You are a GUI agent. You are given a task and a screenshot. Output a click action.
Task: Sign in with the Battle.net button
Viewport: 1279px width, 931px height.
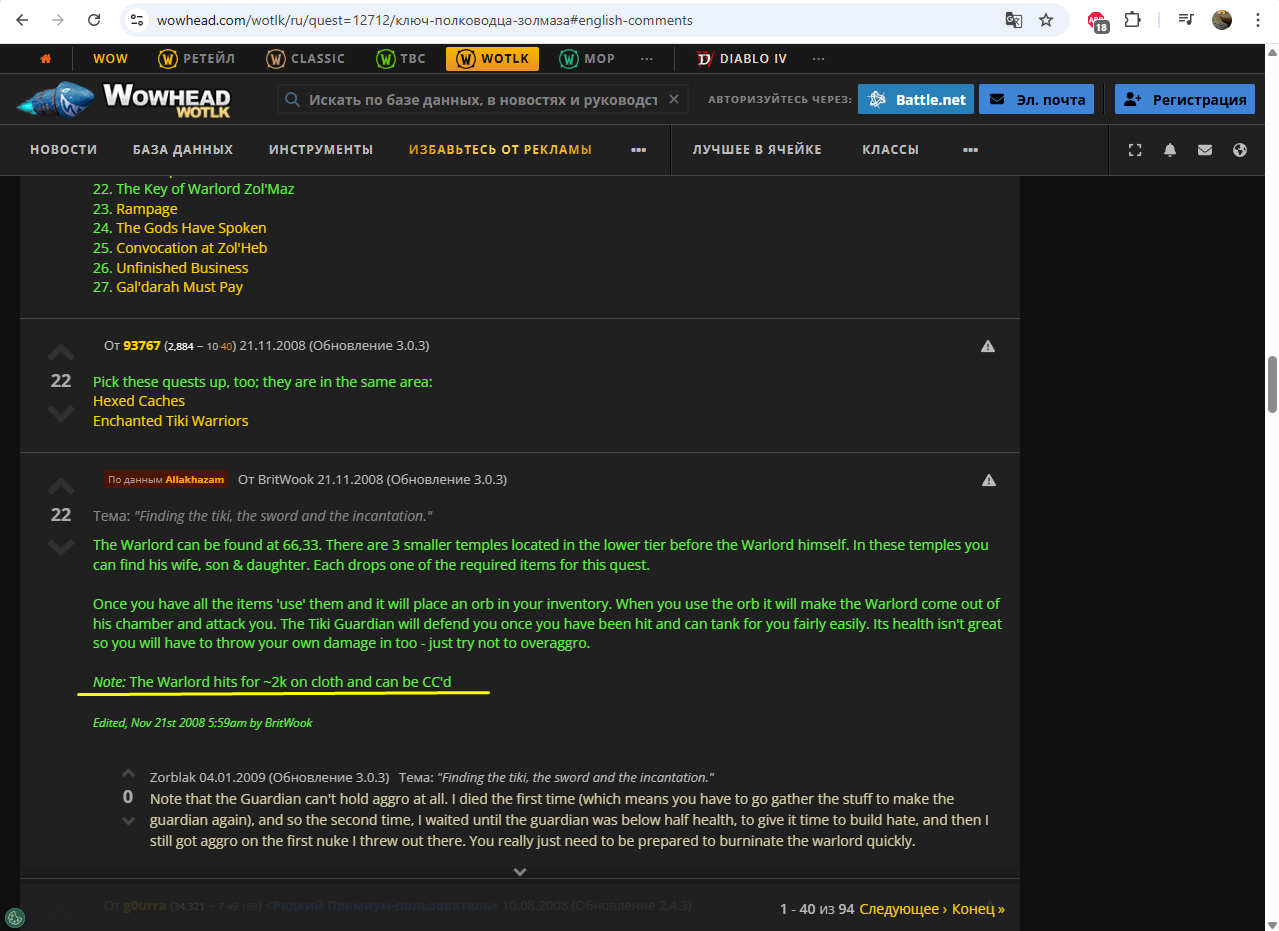click(x=915, y=99)
